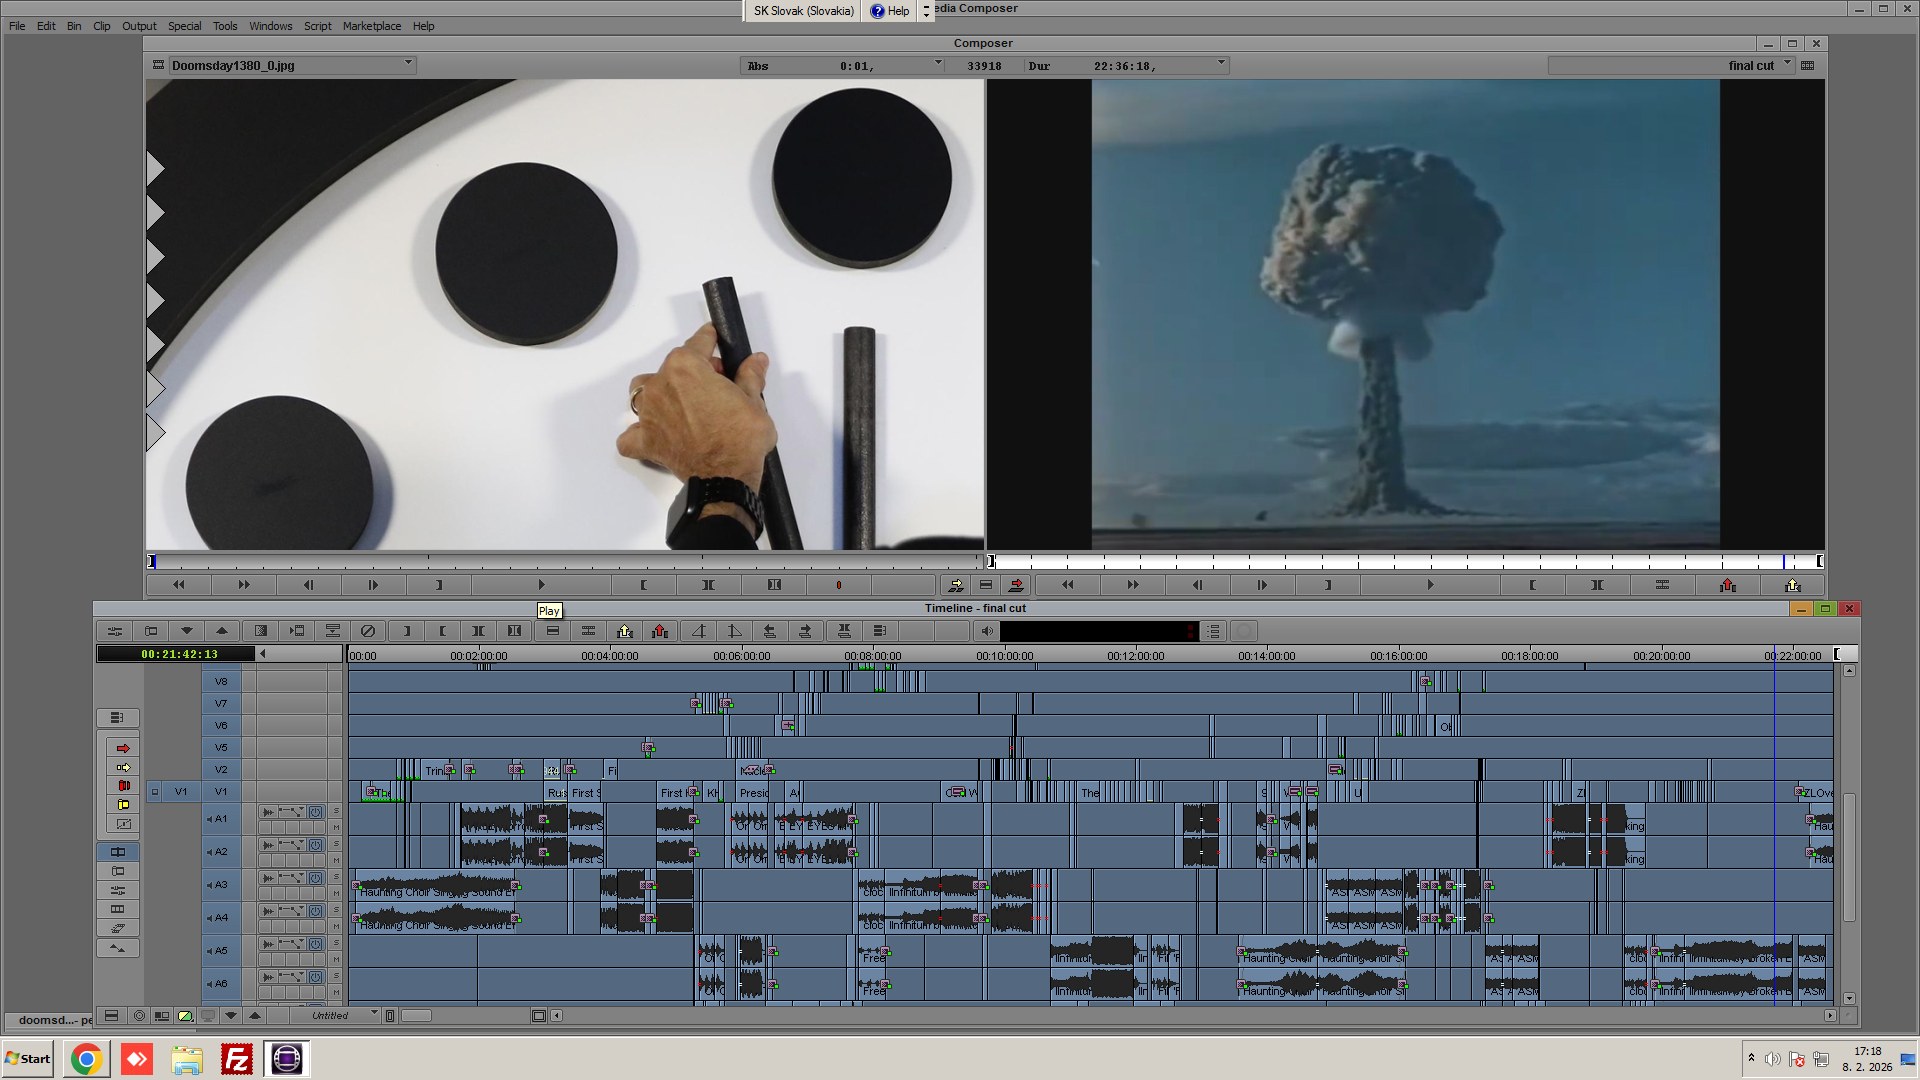This screenshot has height=1080, width=1920.
Task: Toggle the source V1 track selector
Action: tap(181, 792)
